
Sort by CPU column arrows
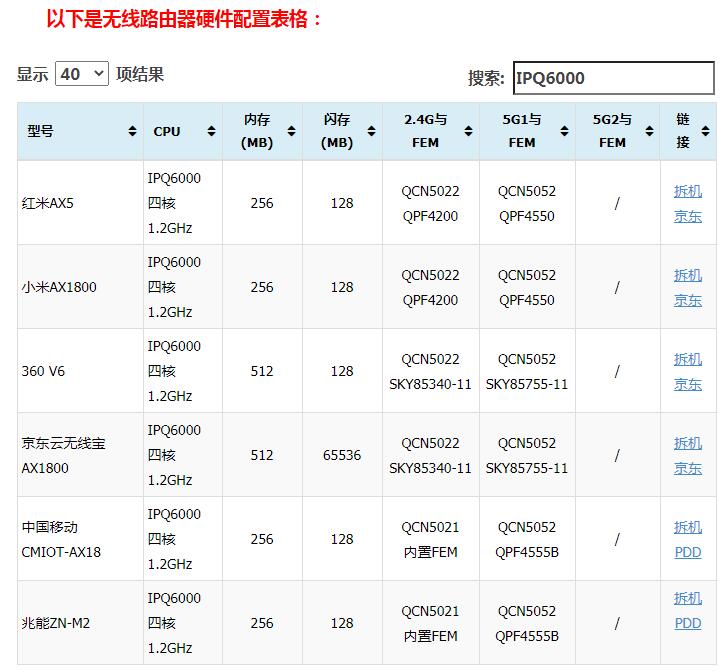(x=211, y=131)
